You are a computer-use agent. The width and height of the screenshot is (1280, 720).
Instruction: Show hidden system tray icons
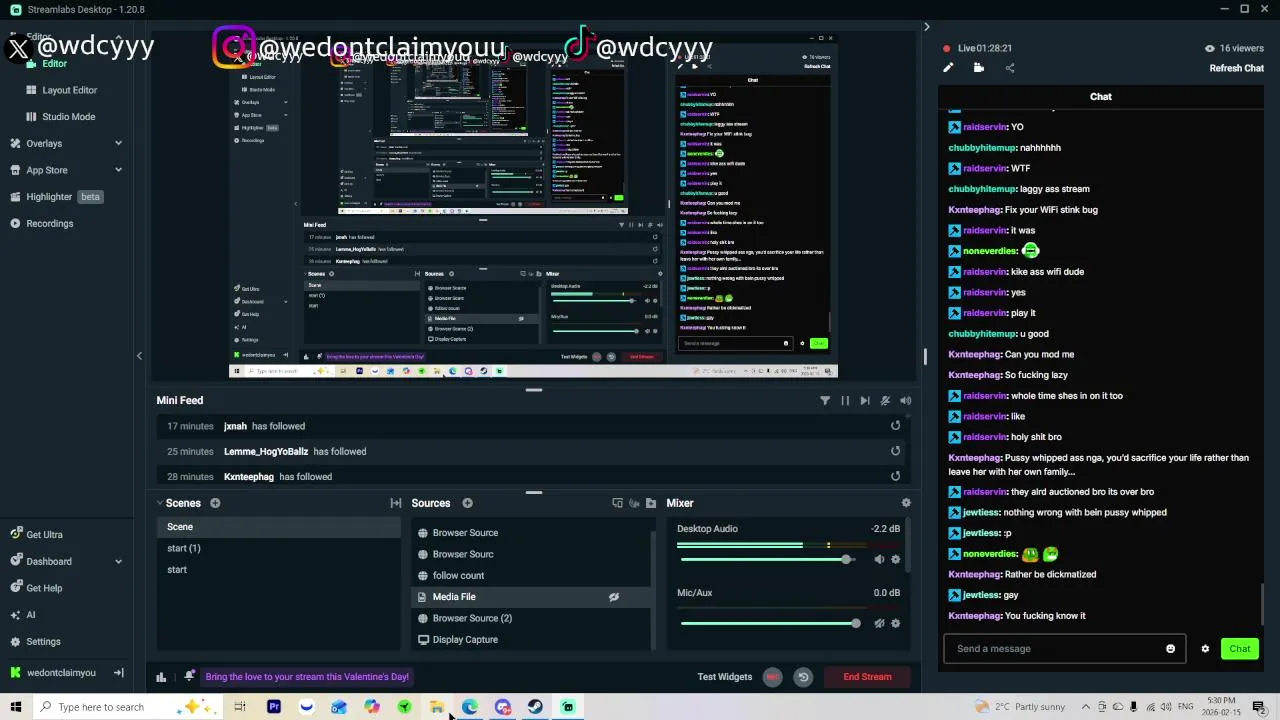tap(1085, 707)
